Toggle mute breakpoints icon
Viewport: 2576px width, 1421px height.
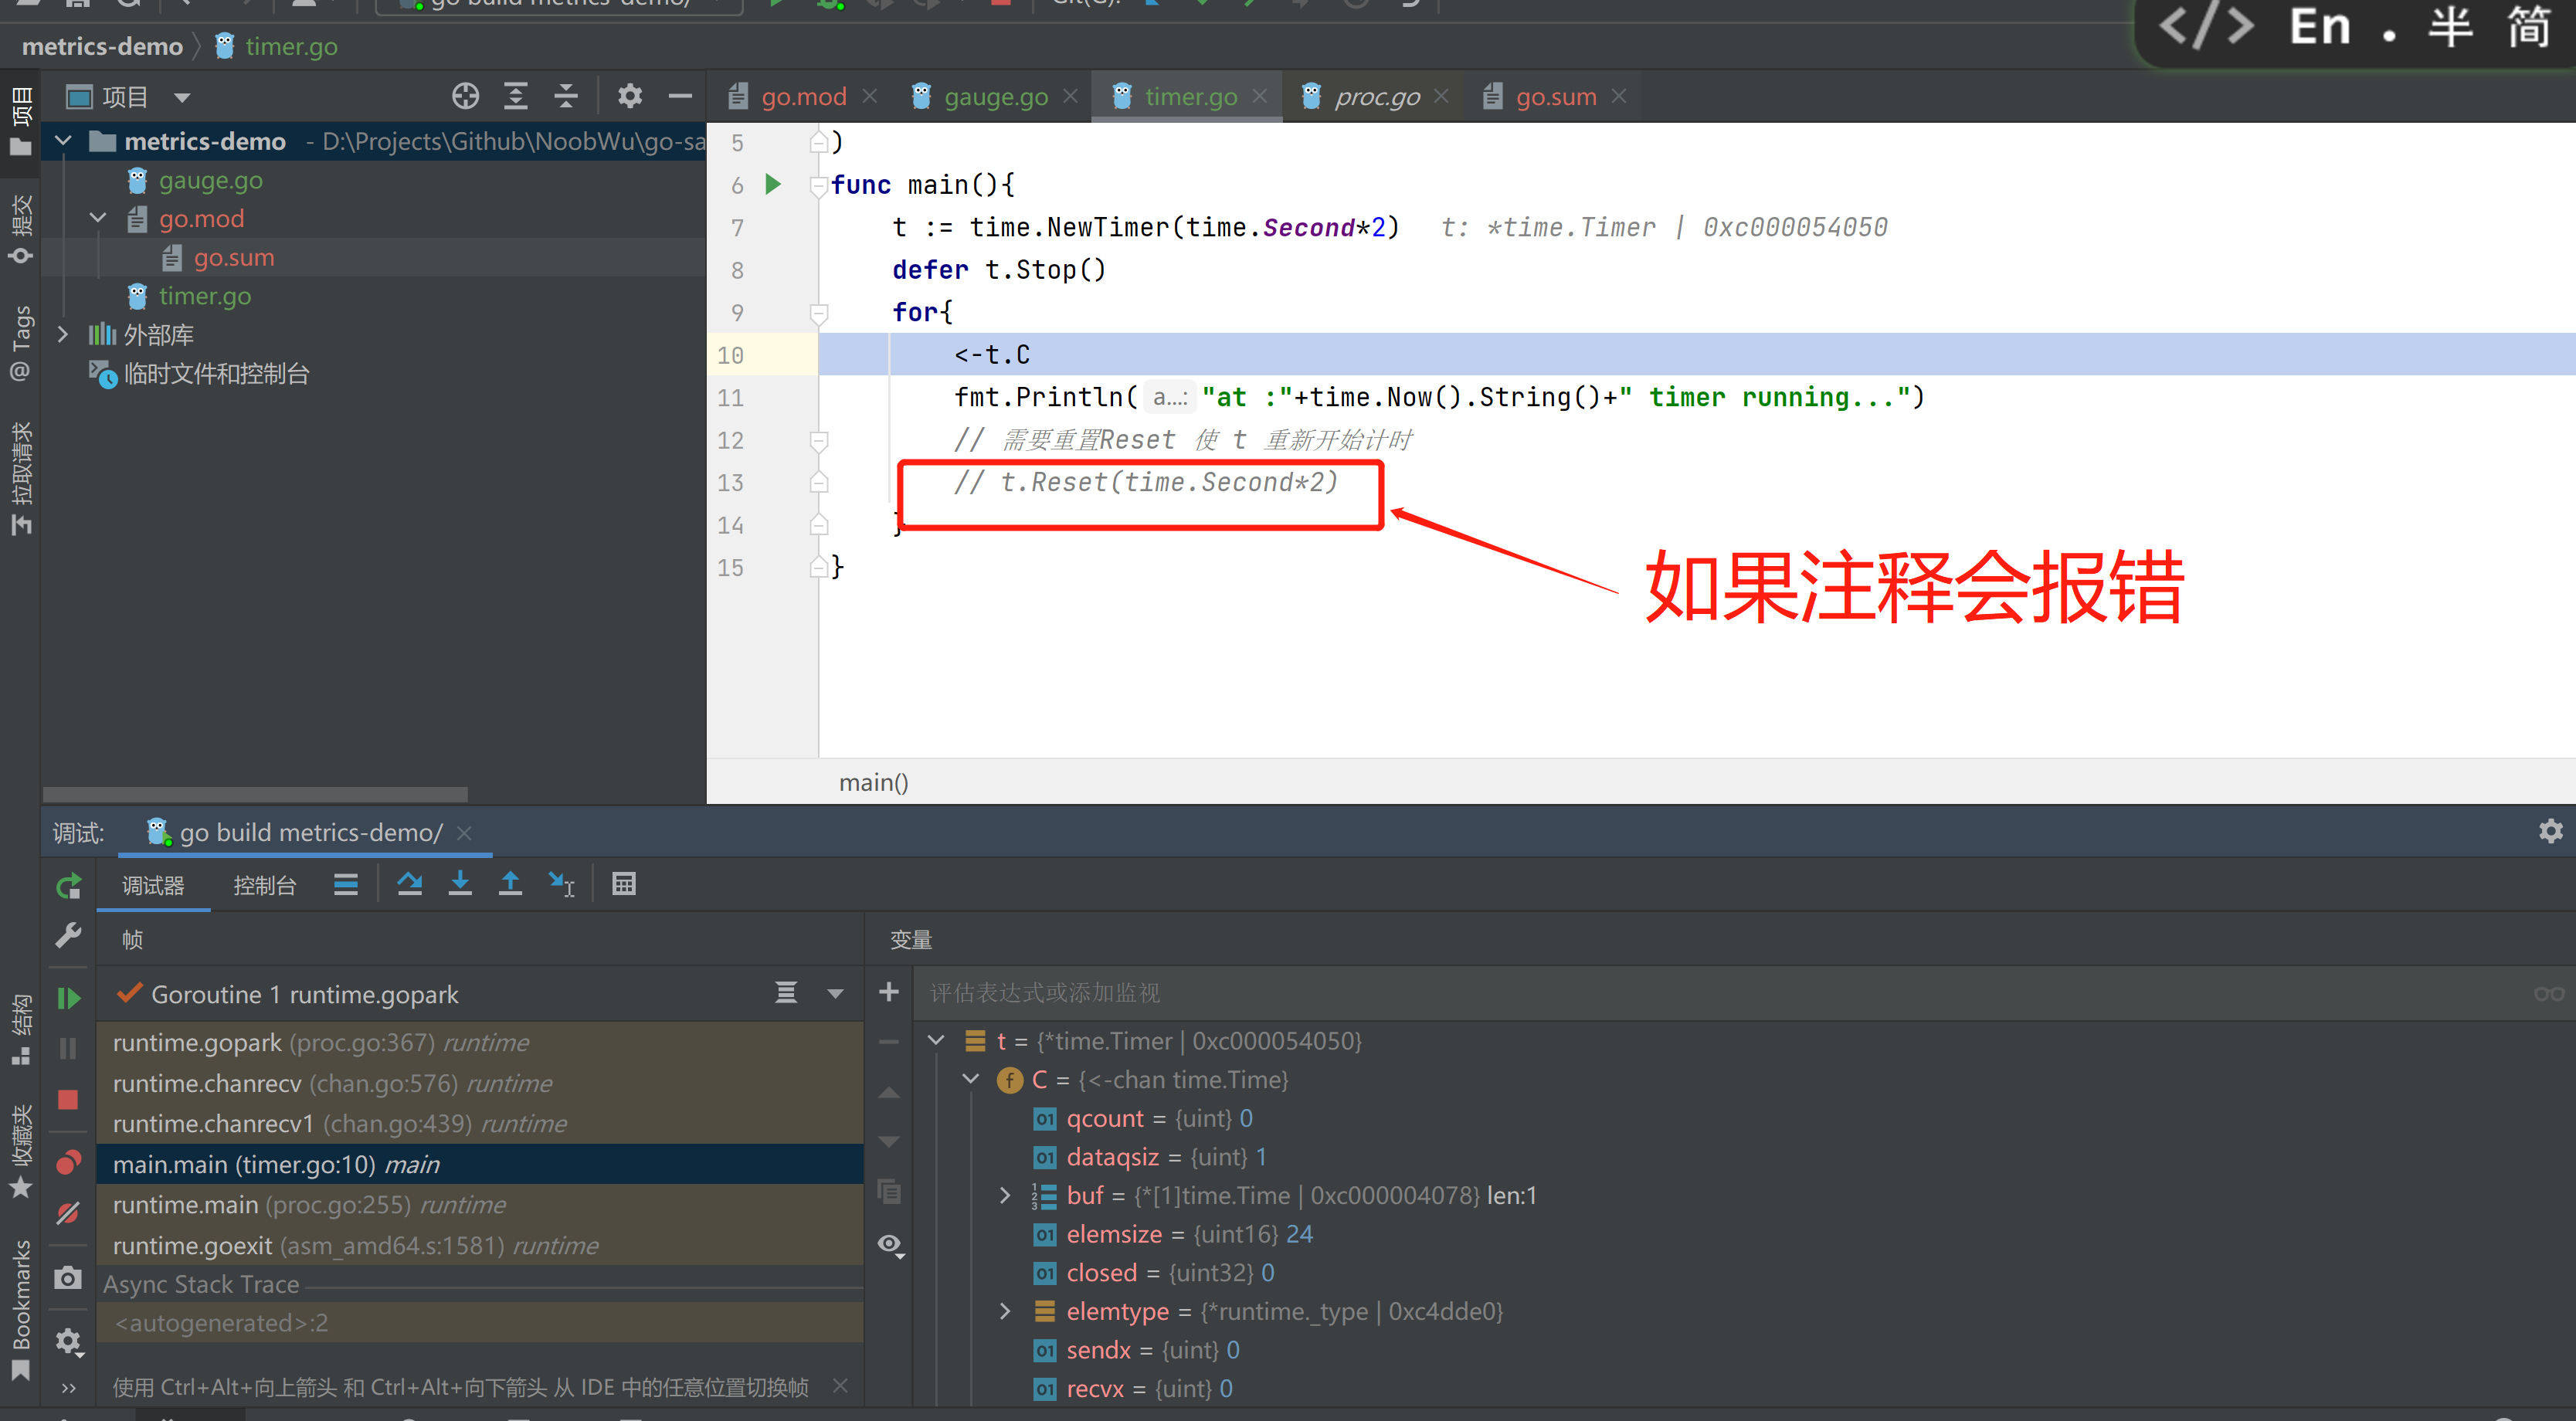pyautogui.click(x=68, y=1213)
